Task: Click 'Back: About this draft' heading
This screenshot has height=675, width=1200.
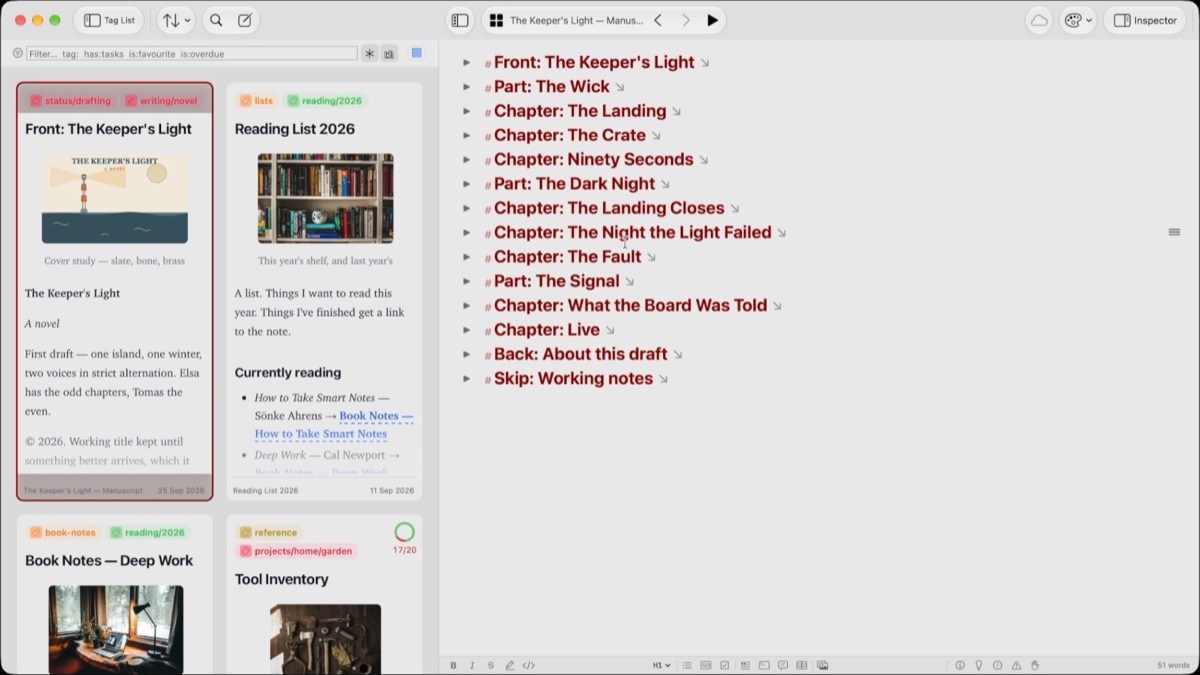Action: tap(581, 354)
